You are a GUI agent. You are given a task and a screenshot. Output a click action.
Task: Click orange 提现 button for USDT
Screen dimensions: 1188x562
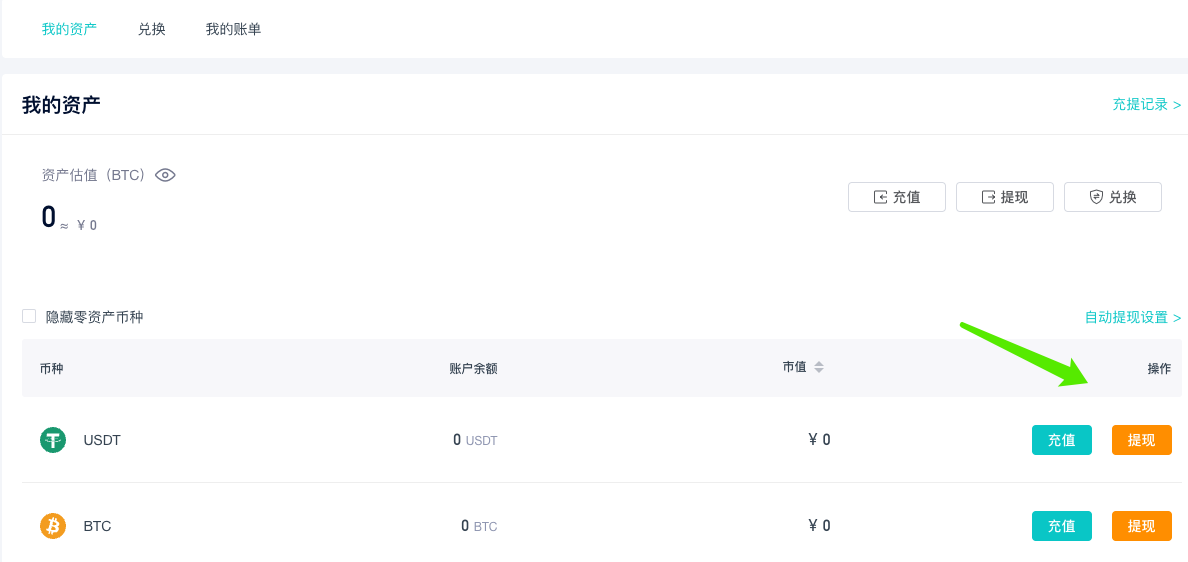[x=1142, y=440]
